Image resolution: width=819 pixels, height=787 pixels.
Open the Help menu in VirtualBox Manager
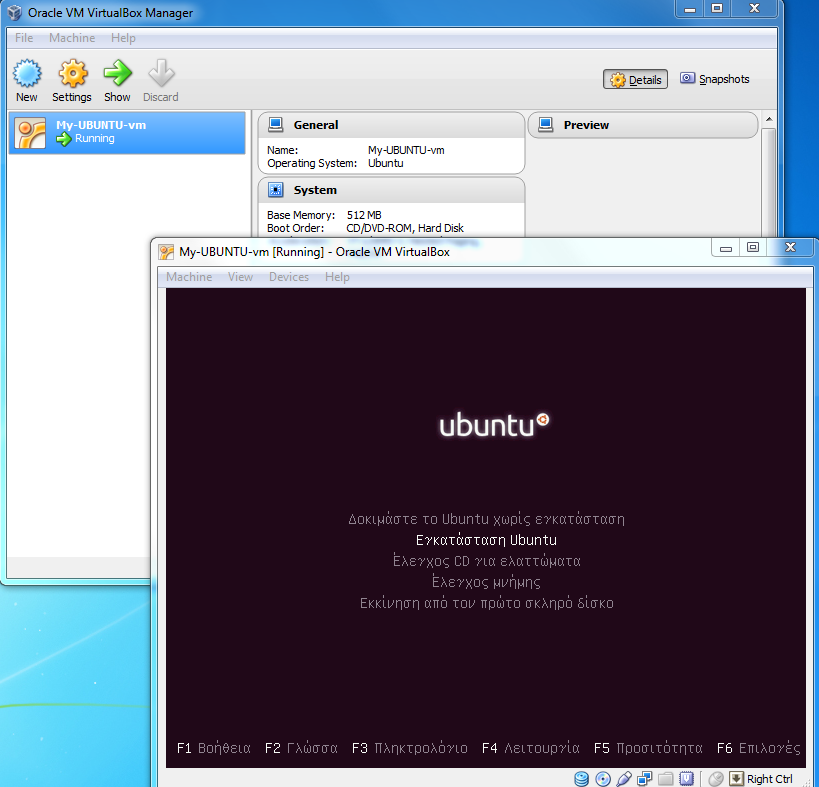123,38
